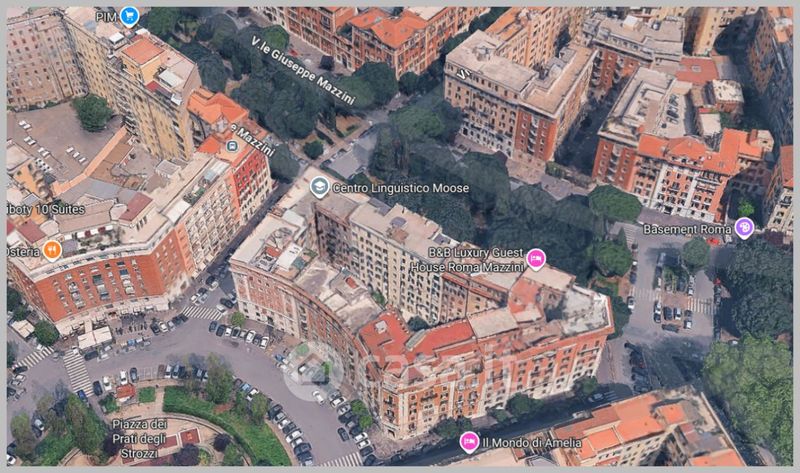The height and width of the screenshot is (473, 800).
Task: Open the Basement Roma purple marker
Action: point(744,228)
